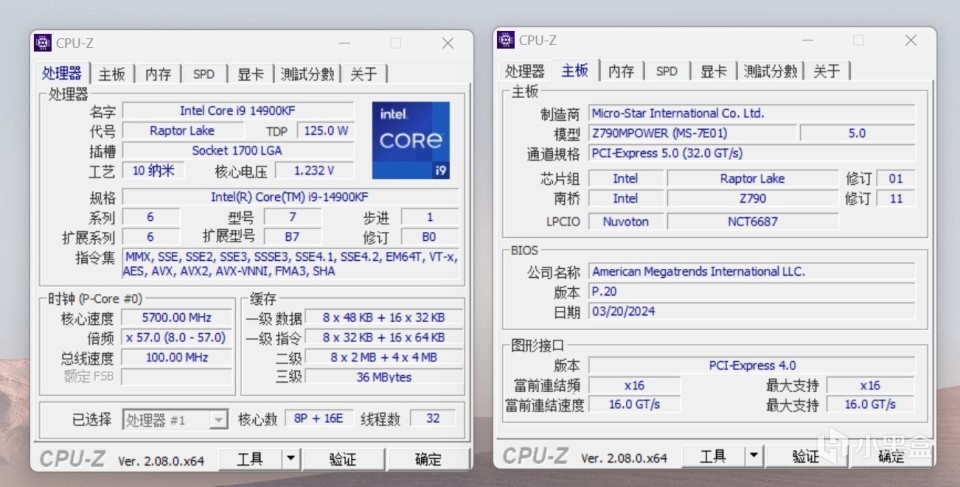Click L3 cache 36 MBytes value
960x487 pixels.
(x=384, y=377)
